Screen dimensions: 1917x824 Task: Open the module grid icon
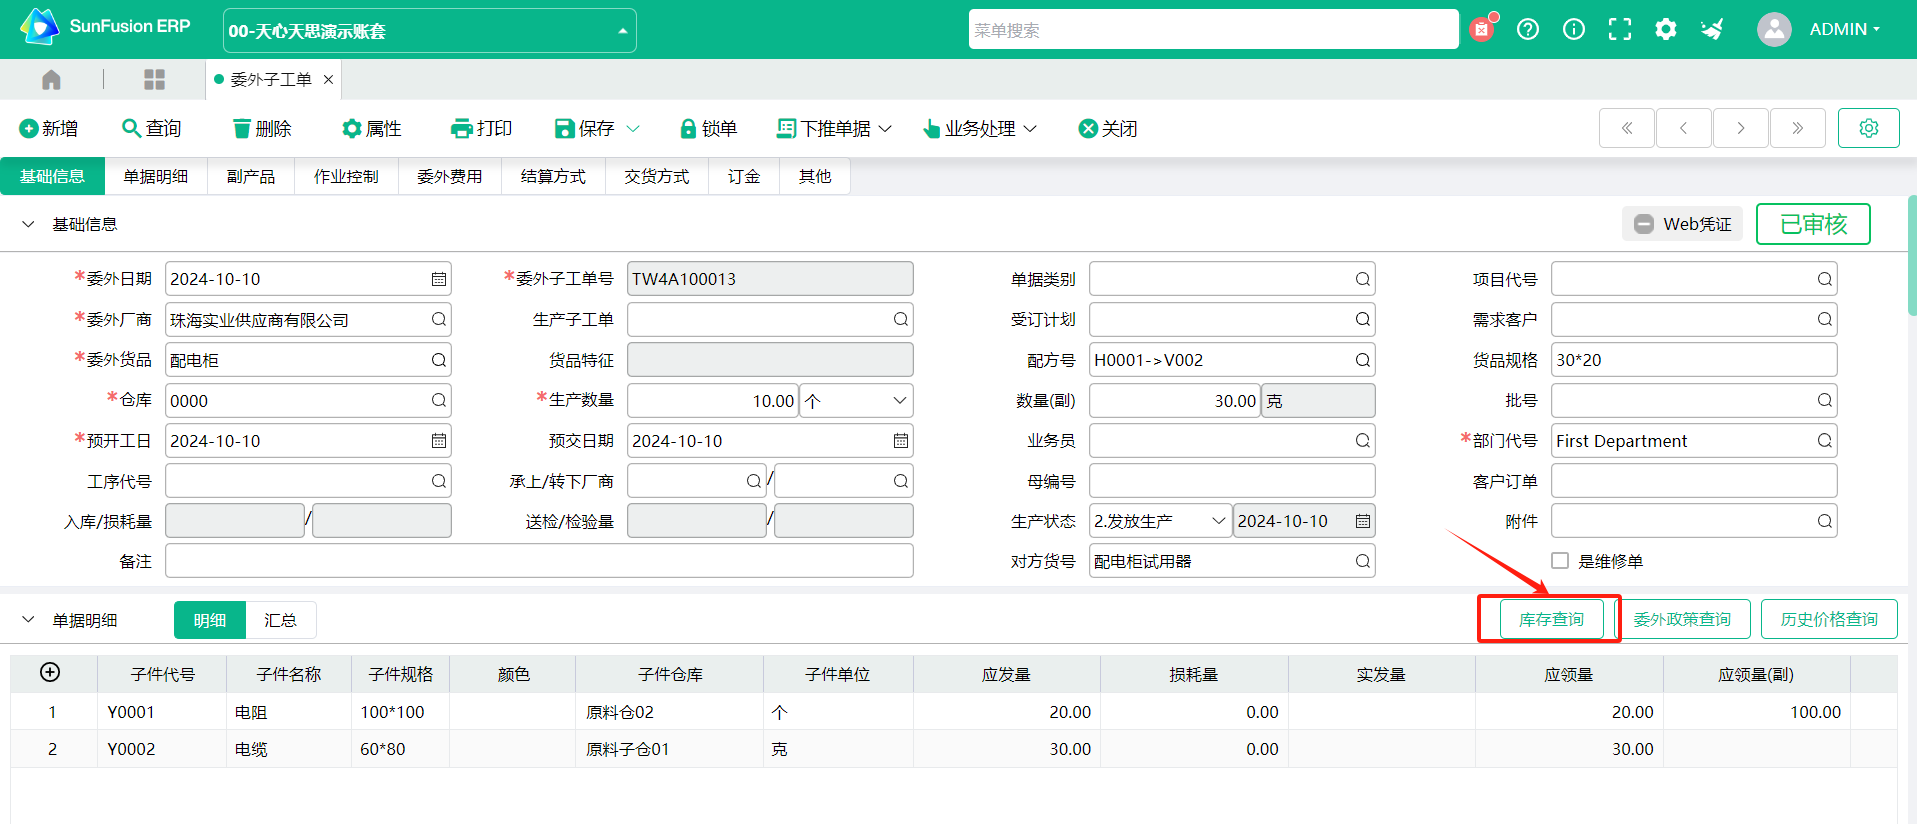click(x=154, y=79)
